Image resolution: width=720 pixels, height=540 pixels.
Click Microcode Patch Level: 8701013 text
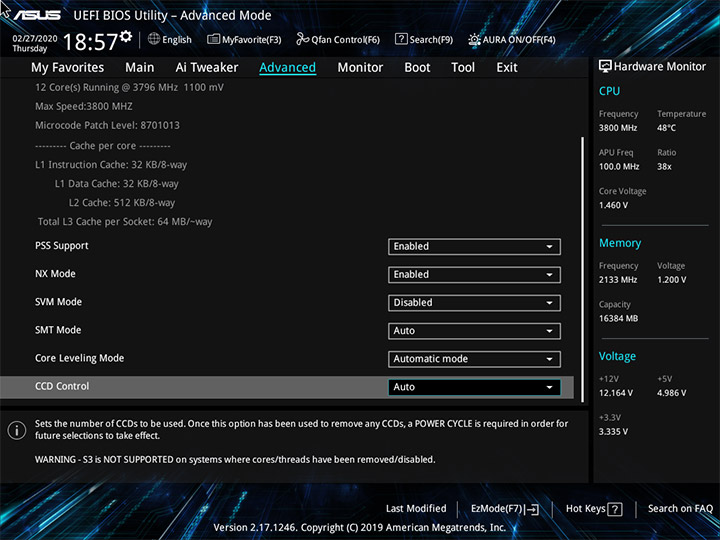point(107,125)
